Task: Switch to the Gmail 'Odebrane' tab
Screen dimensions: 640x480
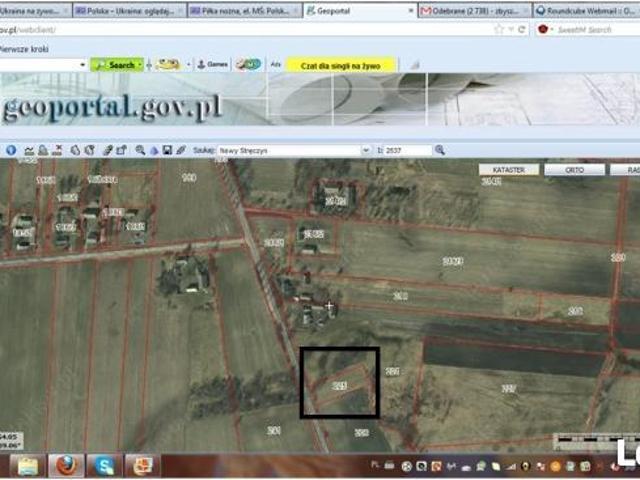Action: (x=475, y=11)
